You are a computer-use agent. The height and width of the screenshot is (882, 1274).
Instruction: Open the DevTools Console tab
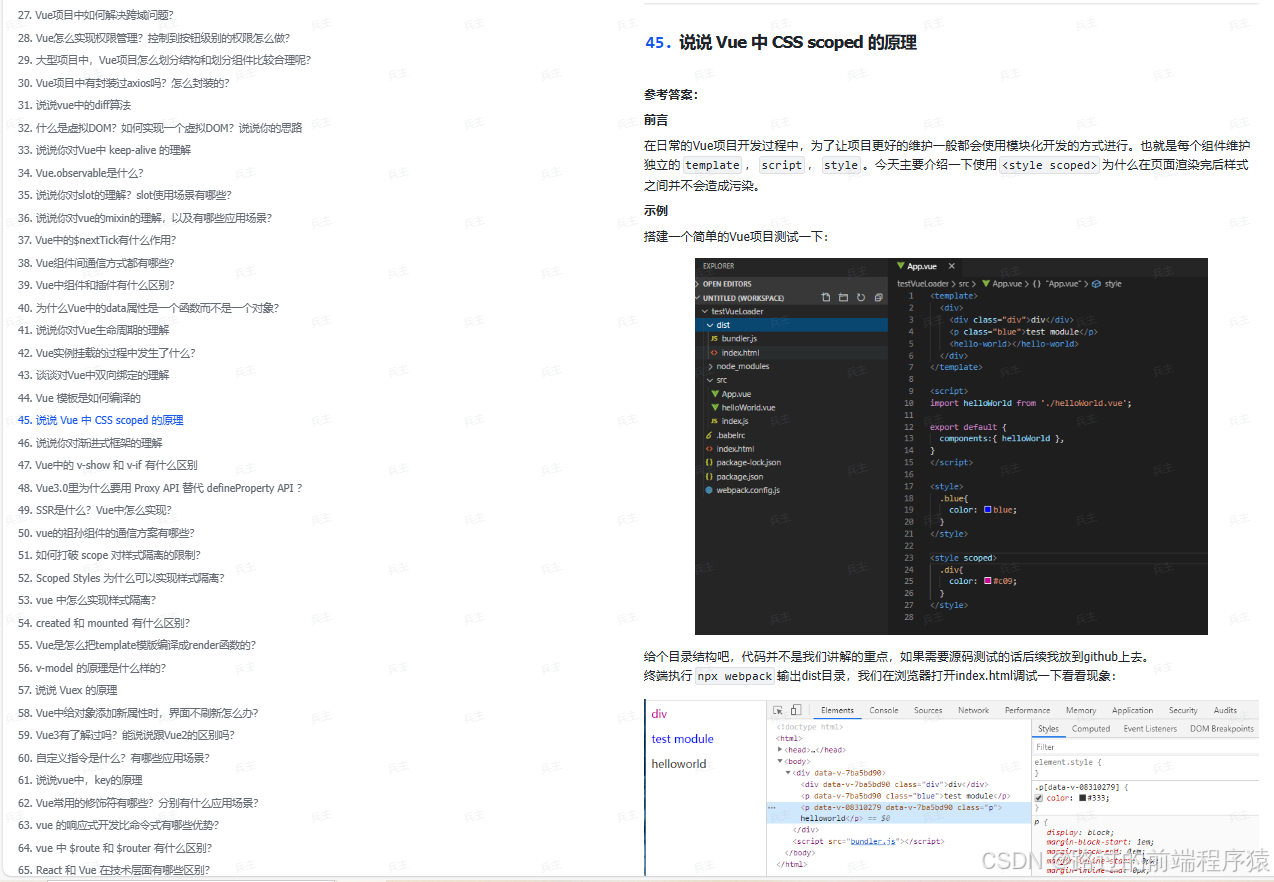pos(884,710)
